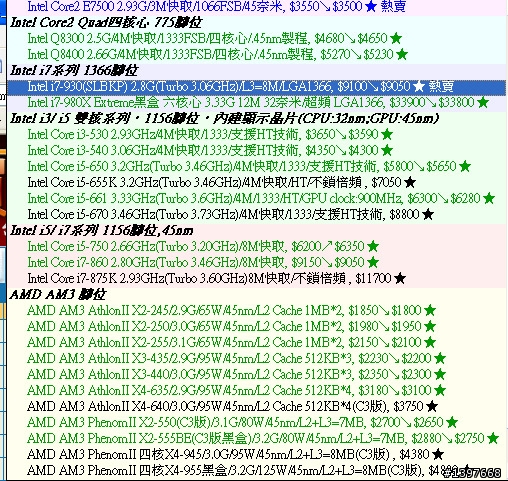The image size is (508, 481).
Task: Pick AMD AthlonII X4-635 2.9G entry
Action: pyautogui.click(x=256, y=390)
